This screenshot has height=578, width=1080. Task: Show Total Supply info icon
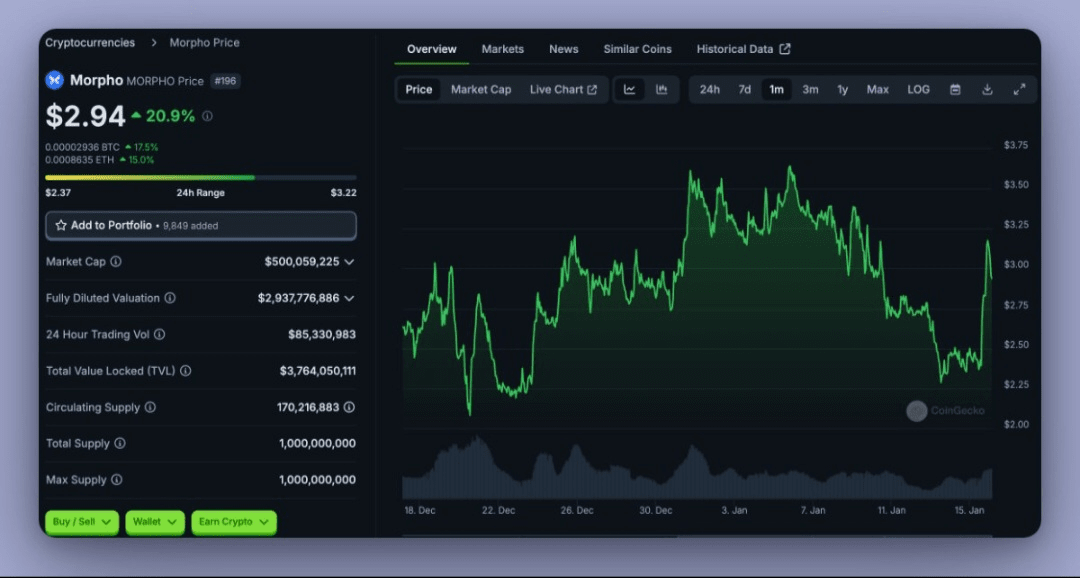pyautogui.click(x=120, y=444)
